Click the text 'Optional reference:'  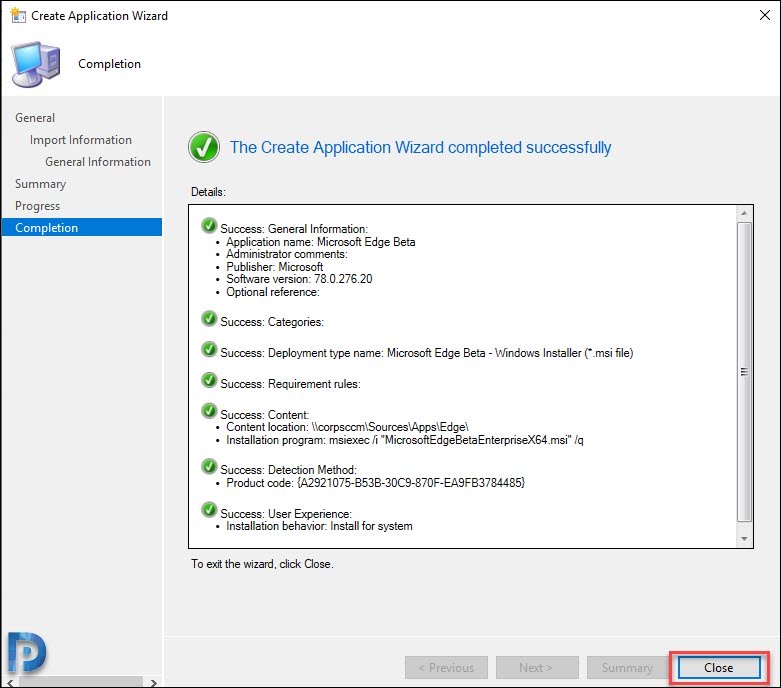273,292
